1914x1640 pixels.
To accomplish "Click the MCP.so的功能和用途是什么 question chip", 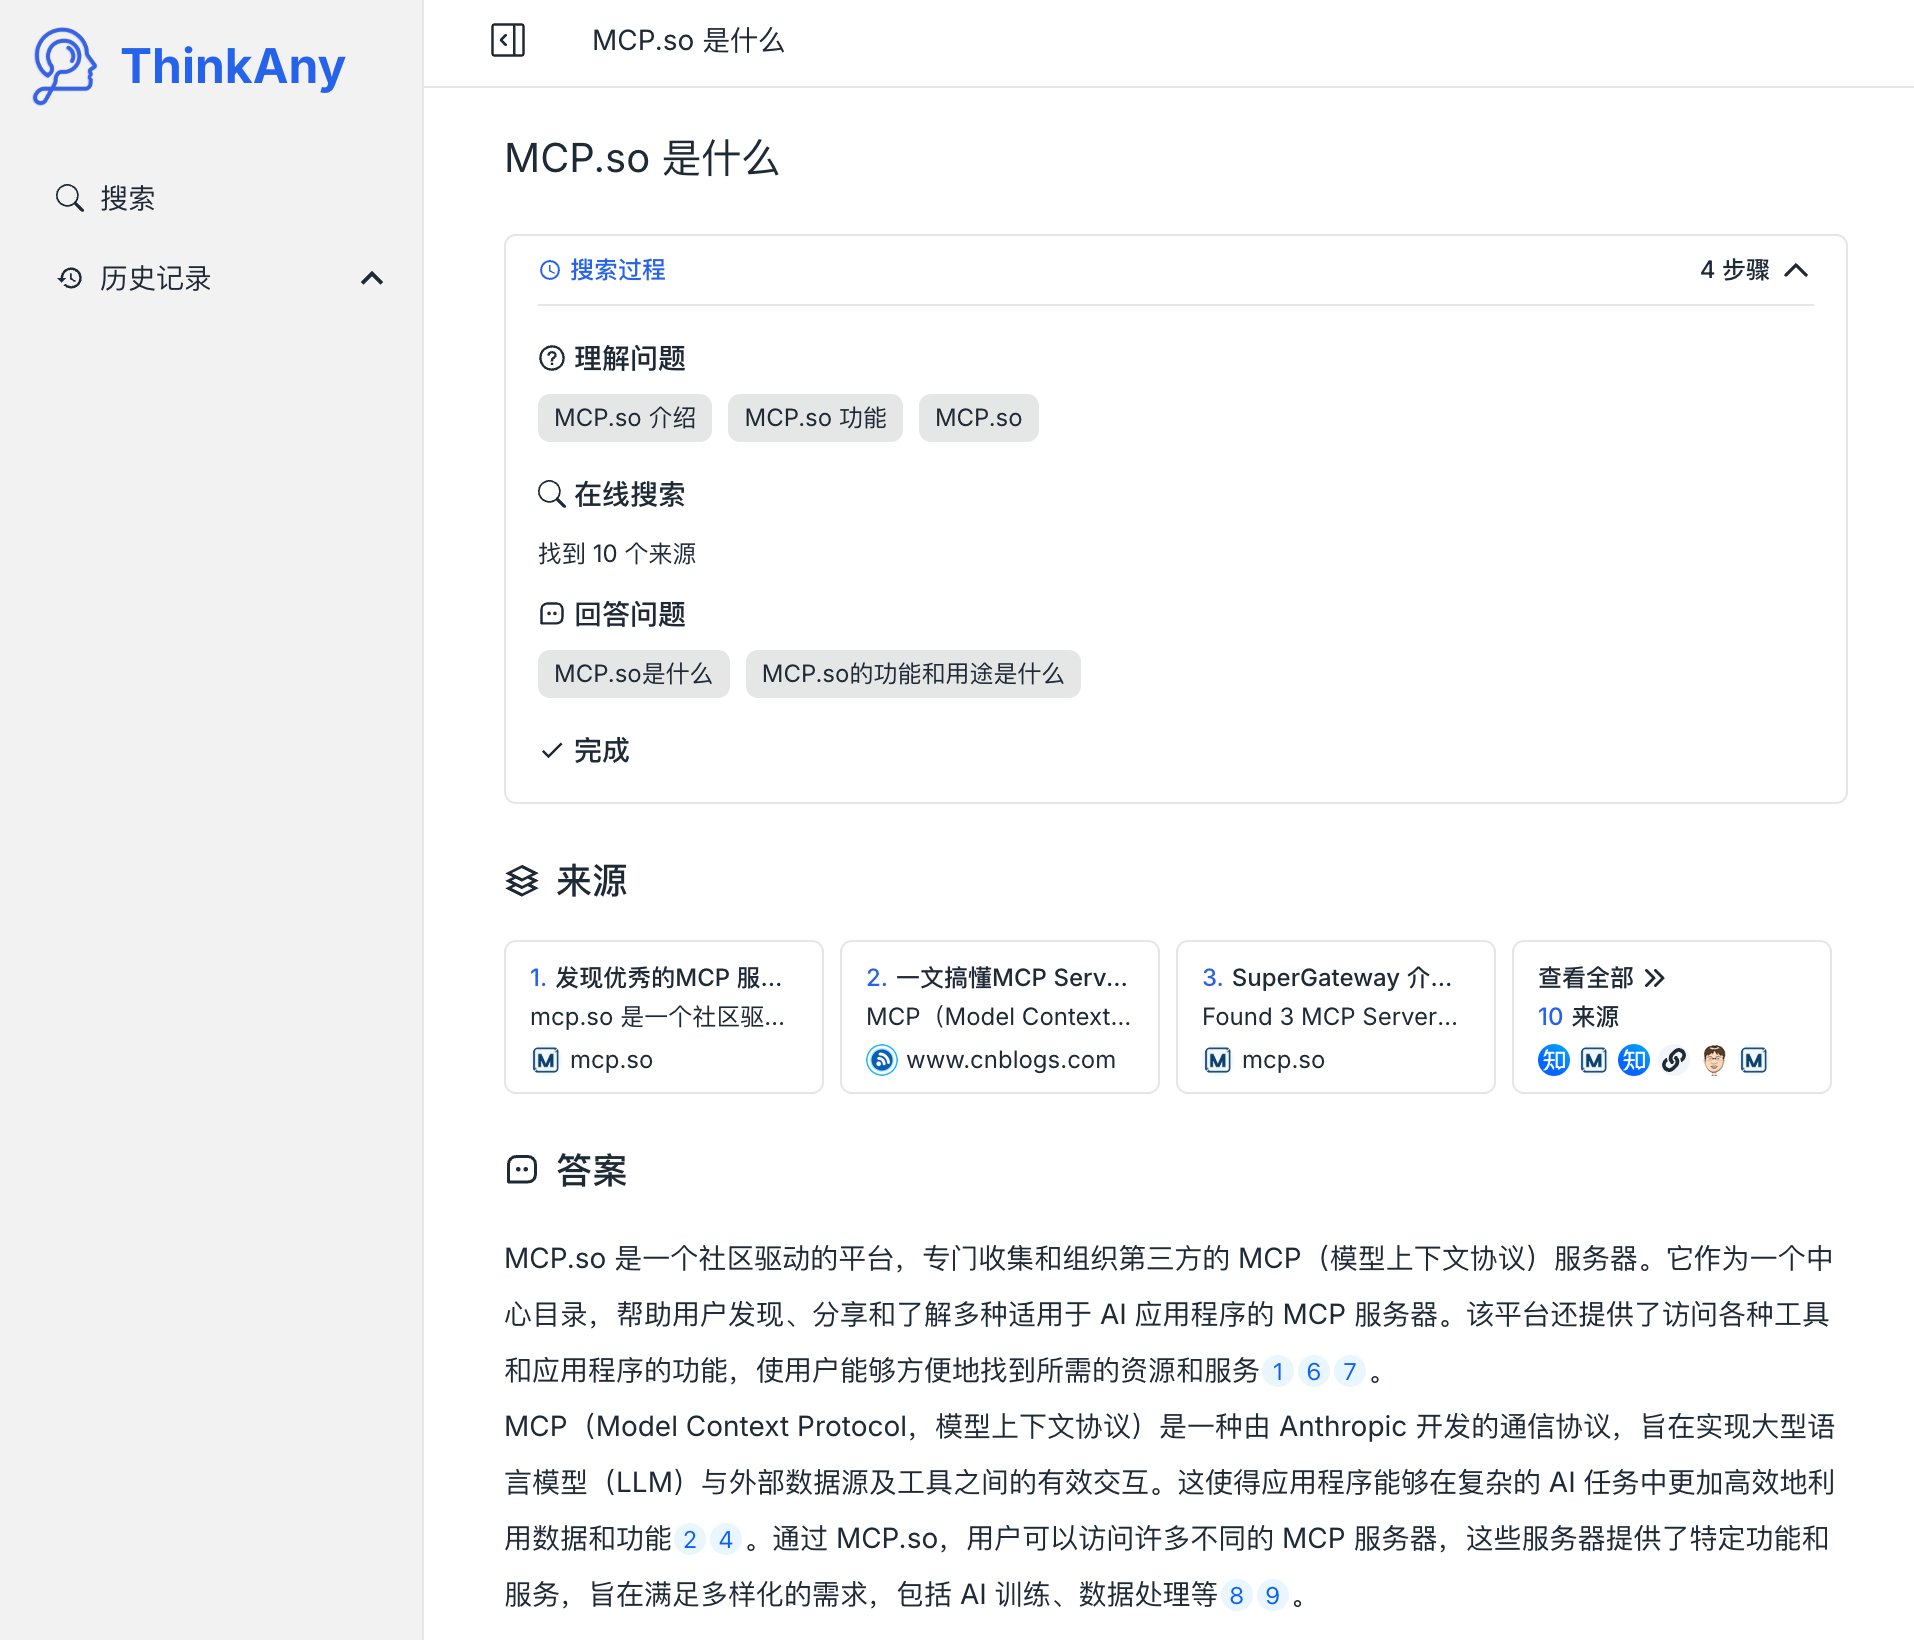I will coord(912,674).
